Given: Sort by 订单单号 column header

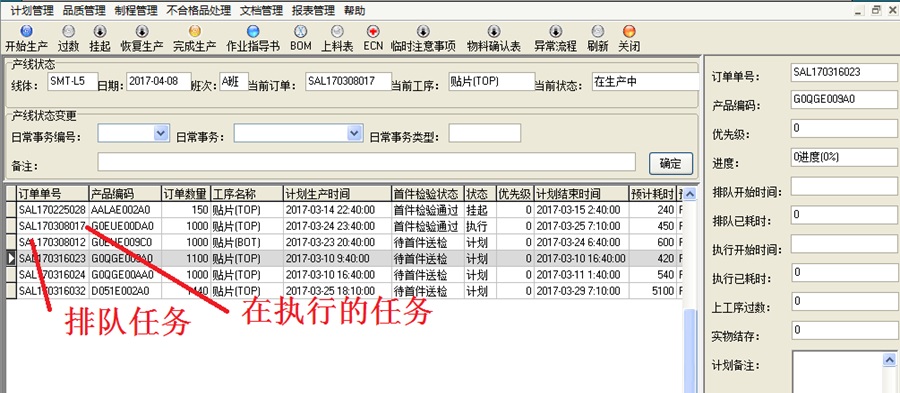Looking at the screenshot, I should (x=52, y=193).
